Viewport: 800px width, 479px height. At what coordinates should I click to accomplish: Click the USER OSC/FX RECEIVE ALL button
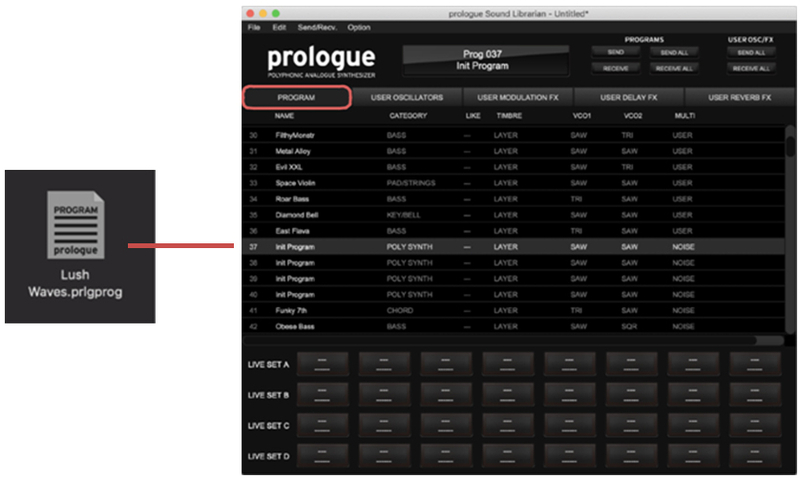coord(751,68)
